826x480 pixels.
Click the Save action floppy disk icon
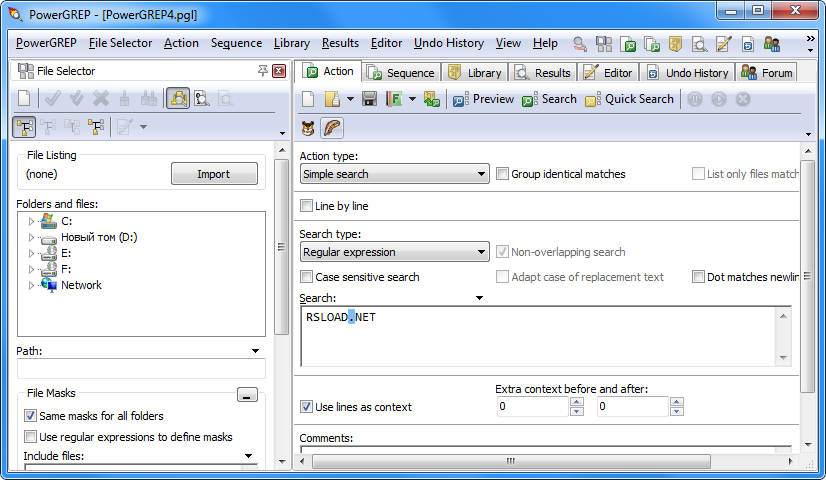click(x=369, y=99)
